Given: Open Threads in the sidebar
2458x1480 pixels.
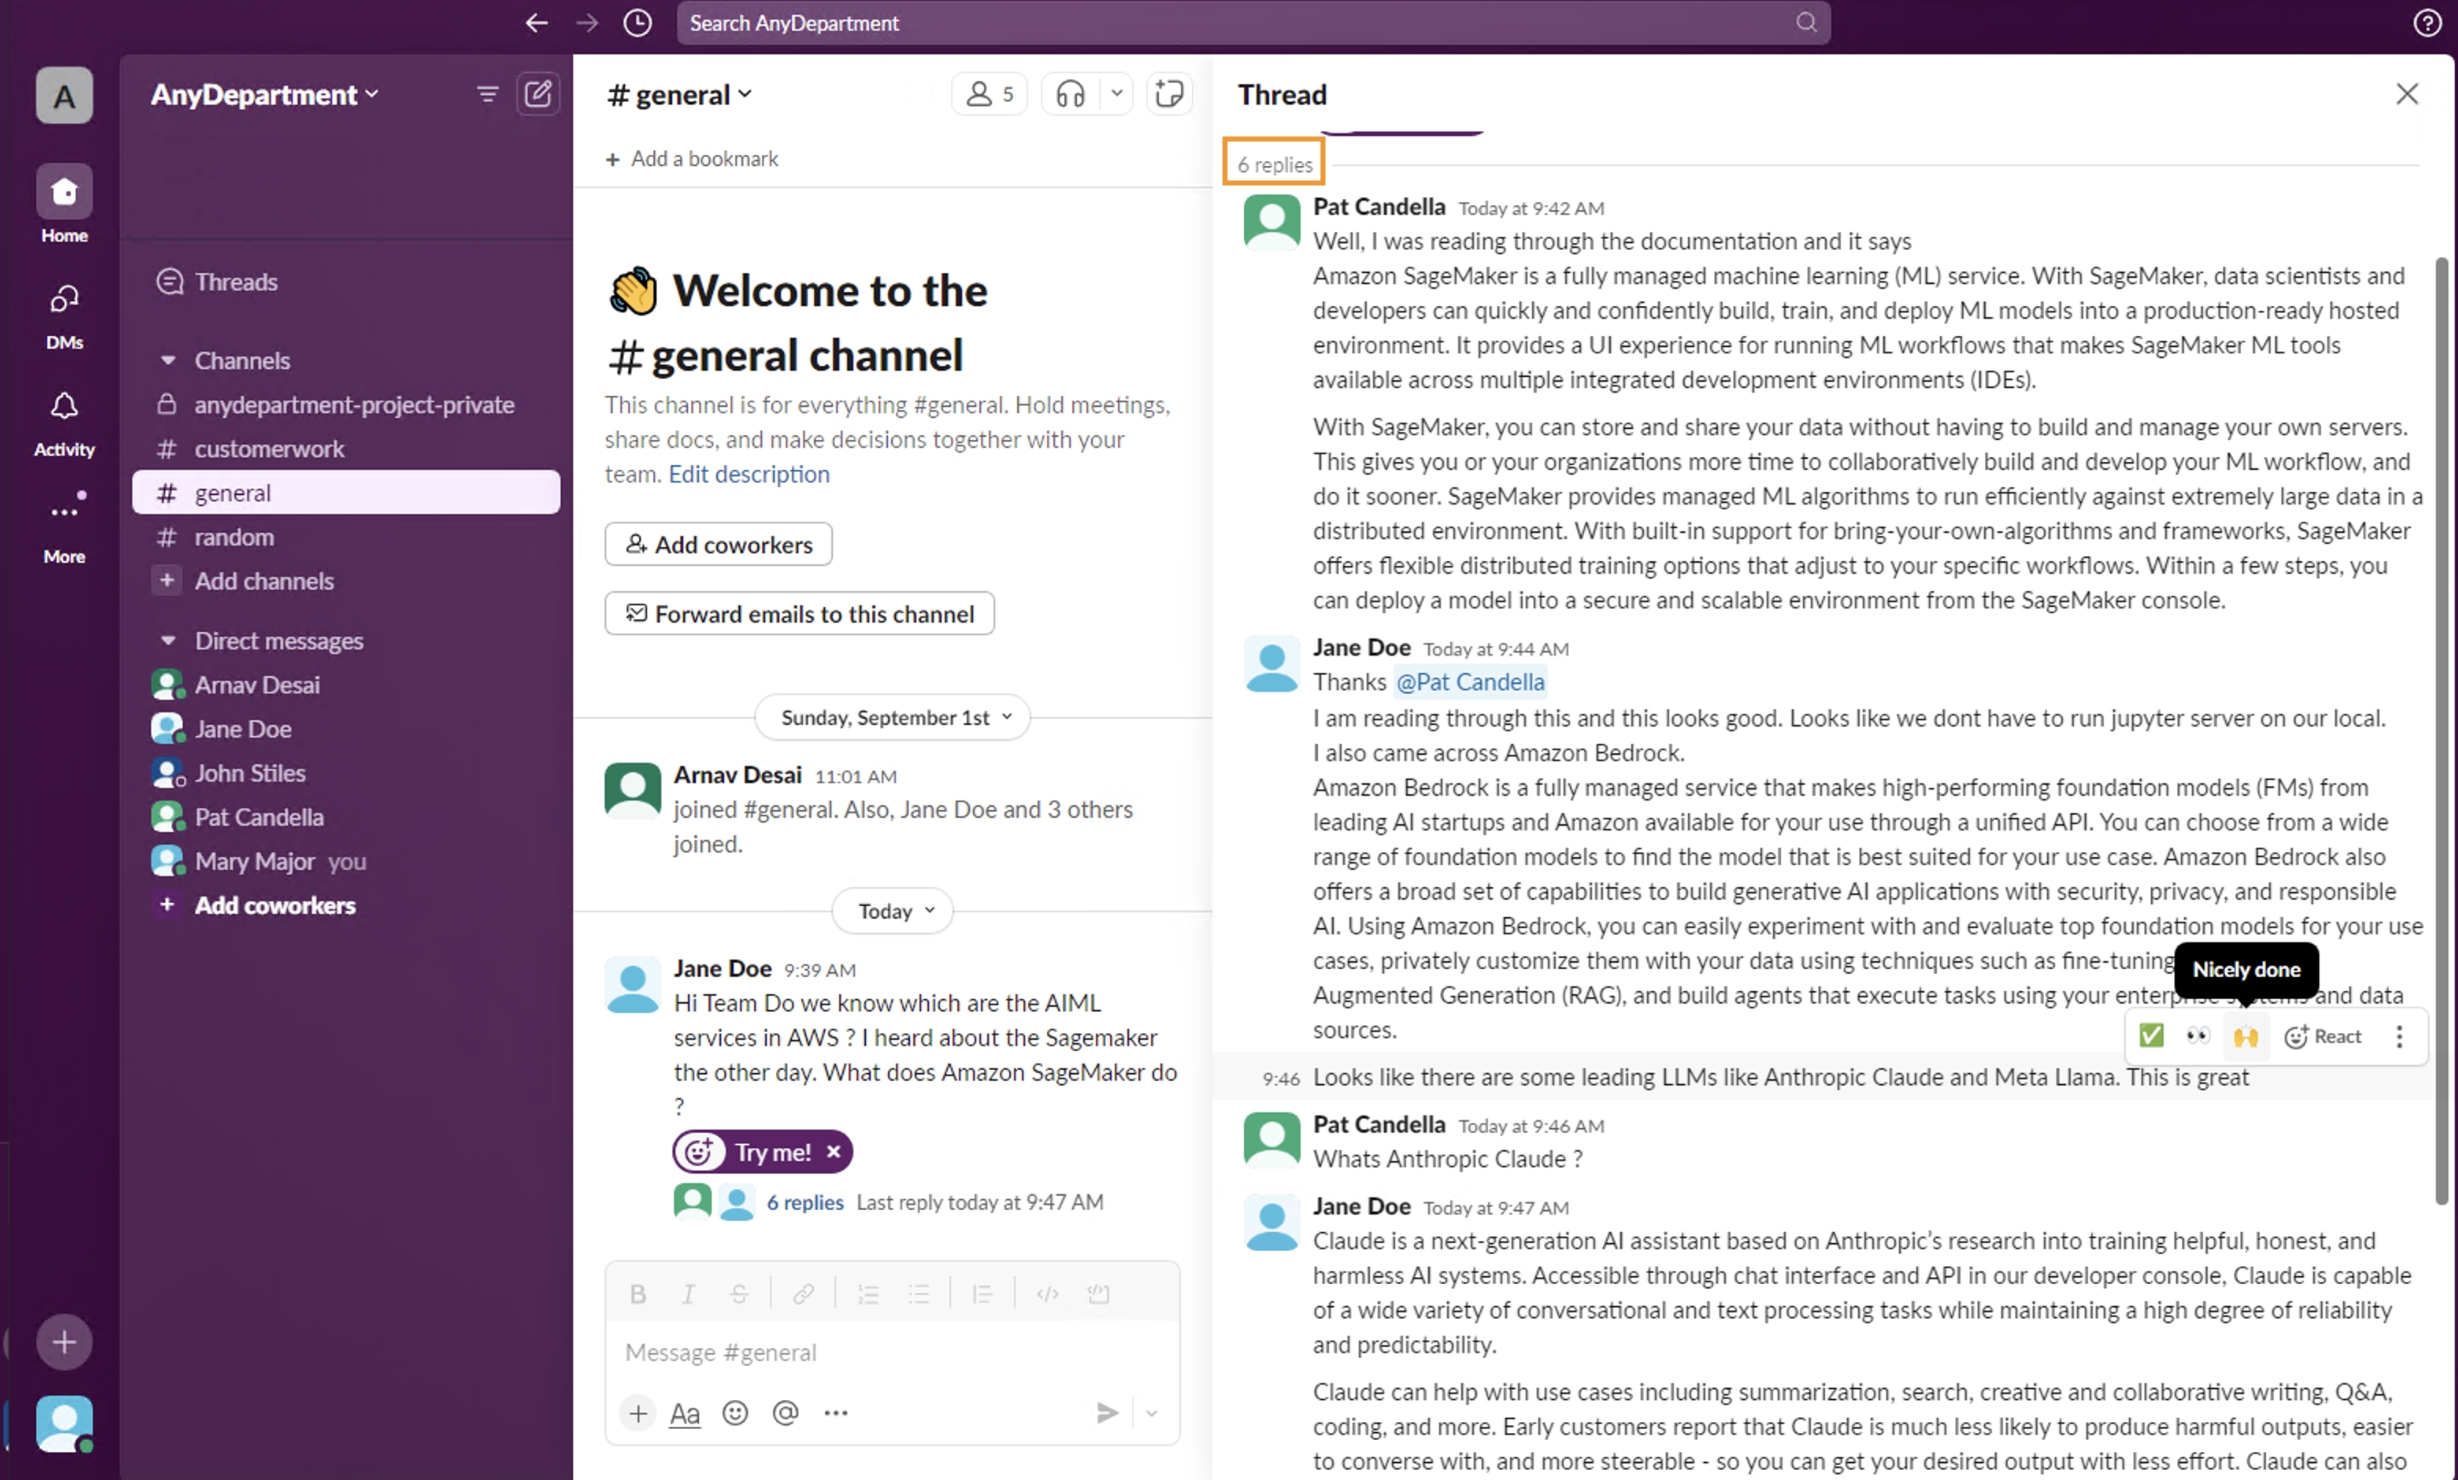Looking at the screenshot, I should 236,281.
